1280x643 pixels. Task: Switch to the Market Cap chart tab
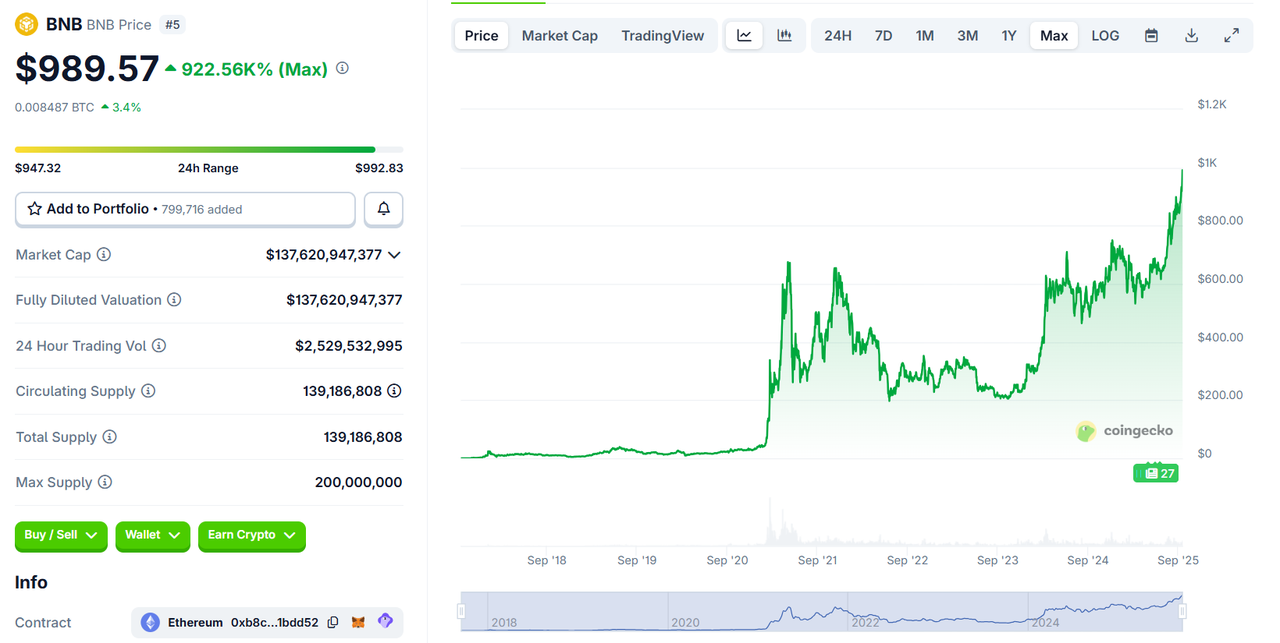(560, 35)
